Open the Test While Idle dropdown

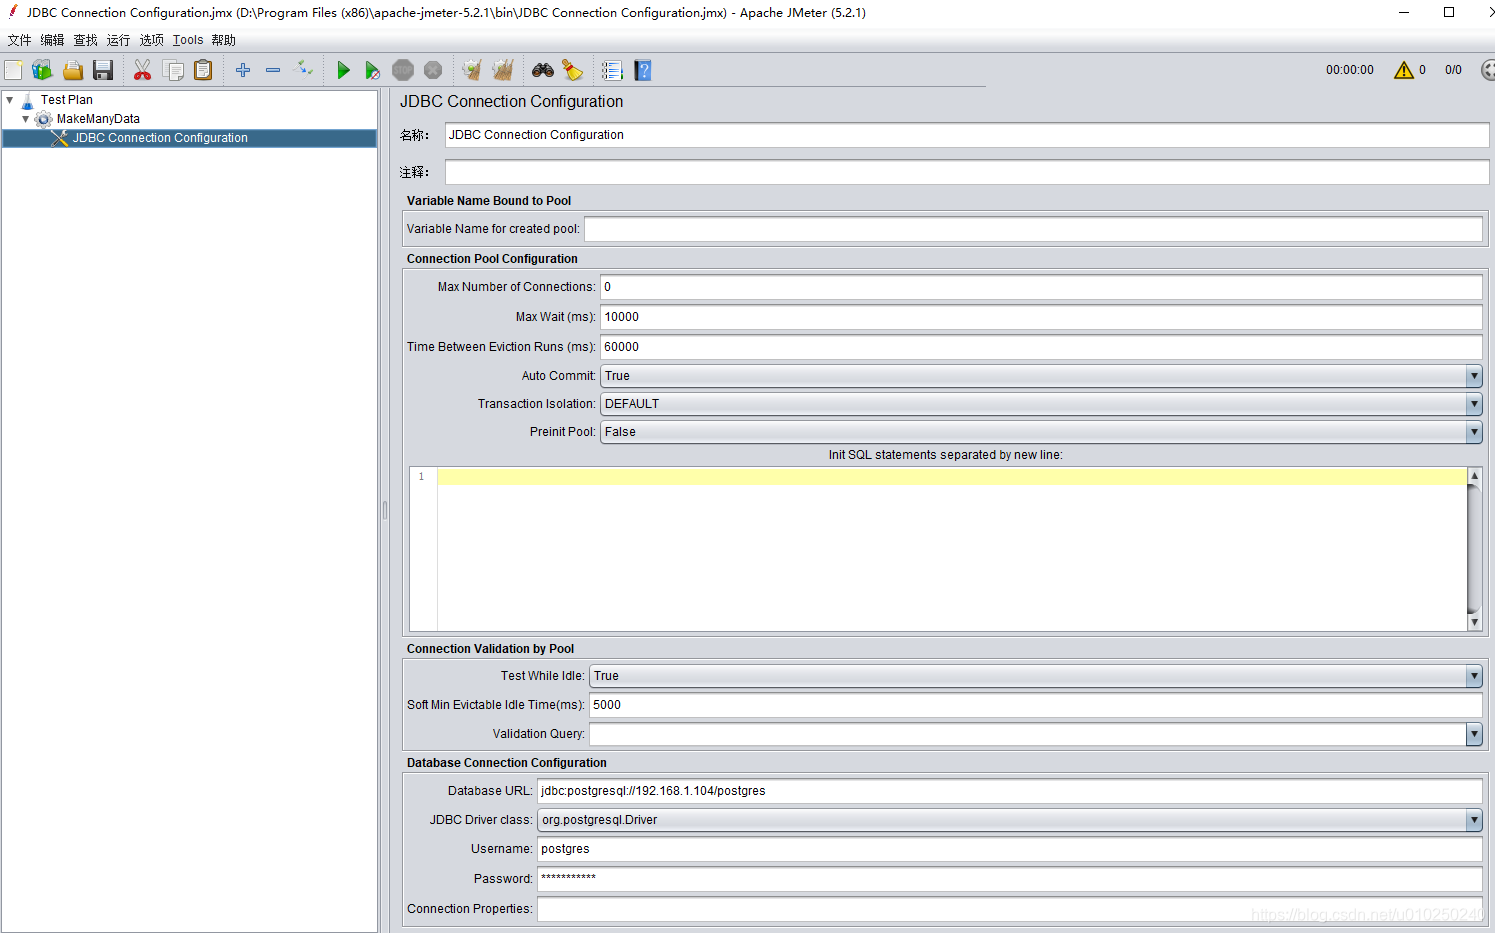click(1036, 676)
